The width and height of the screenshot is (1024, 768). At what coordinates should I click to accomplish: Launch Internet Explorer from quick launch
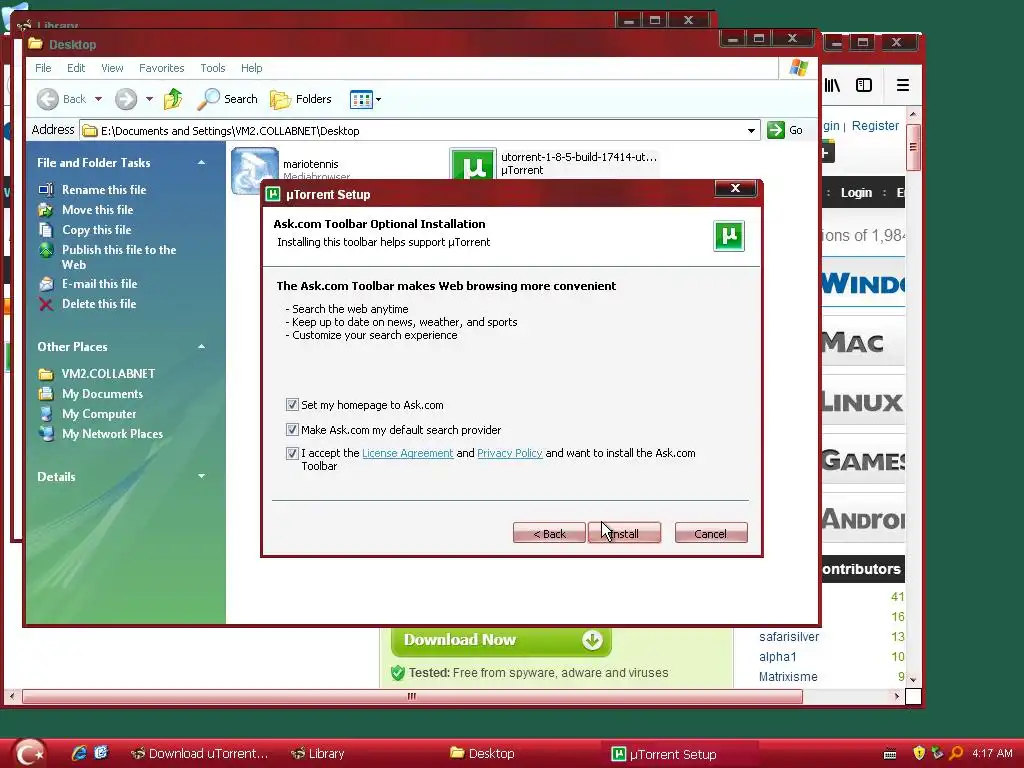click(x=79, y=753)
